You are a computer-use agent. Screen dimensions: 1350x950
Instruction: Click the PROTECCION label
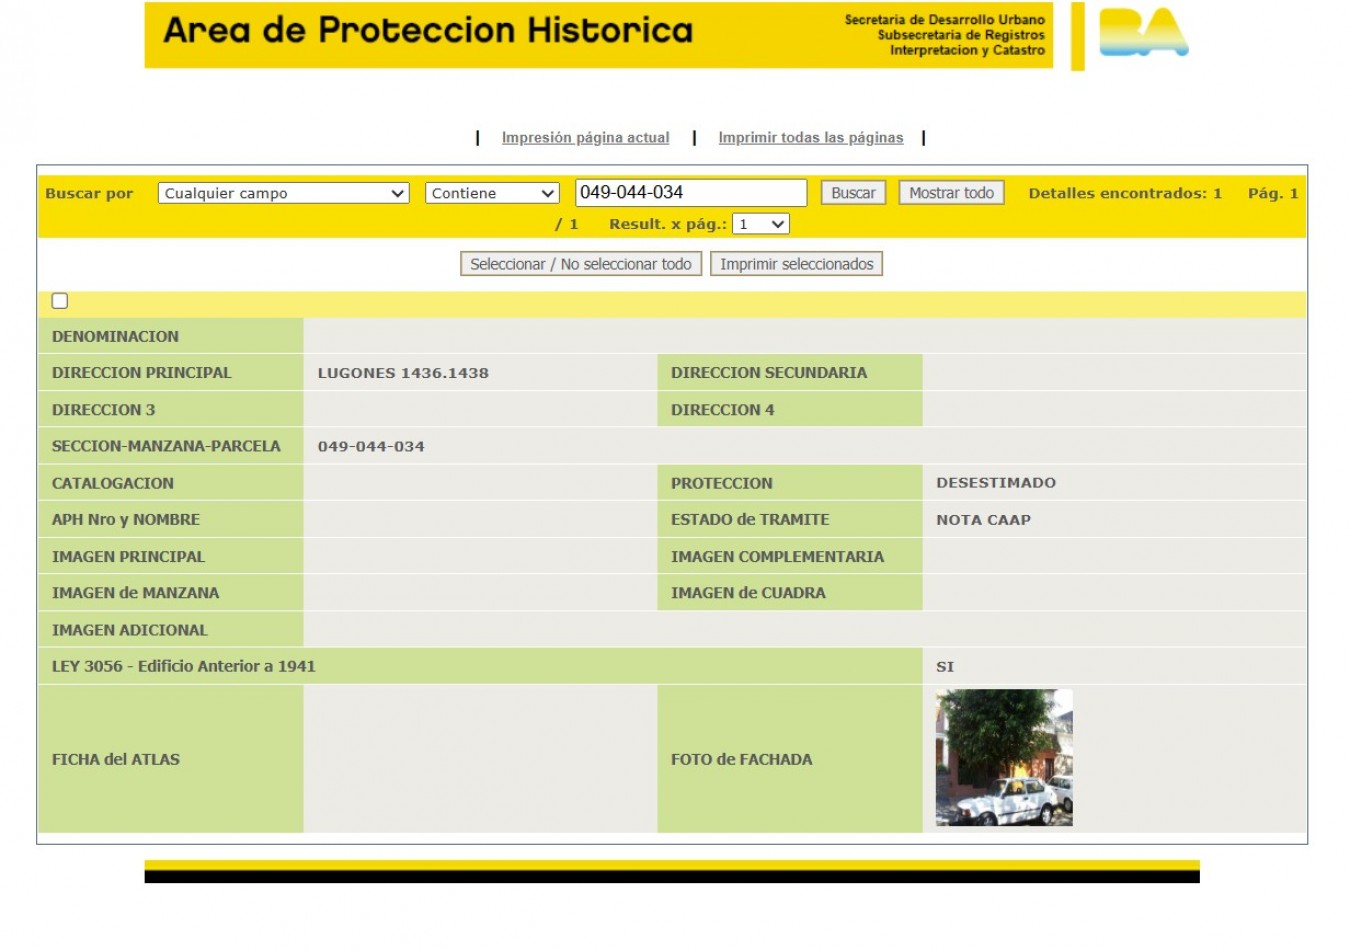tap(722, 483)
